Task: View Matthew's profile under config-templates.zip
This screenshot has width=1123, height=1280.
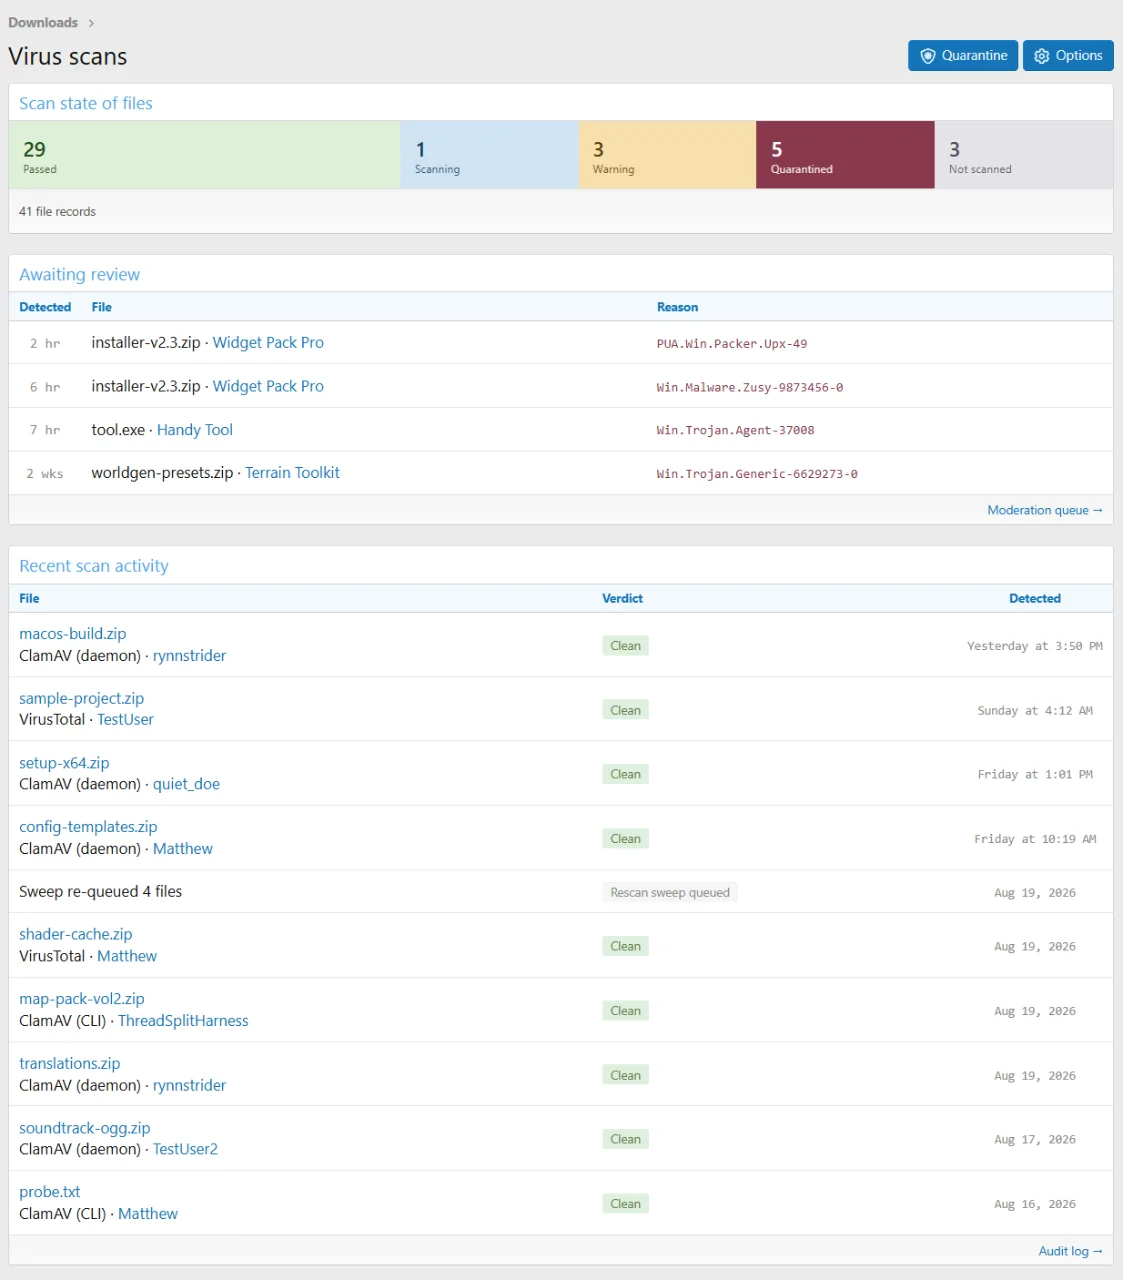Action: click(x=183, y=848)
